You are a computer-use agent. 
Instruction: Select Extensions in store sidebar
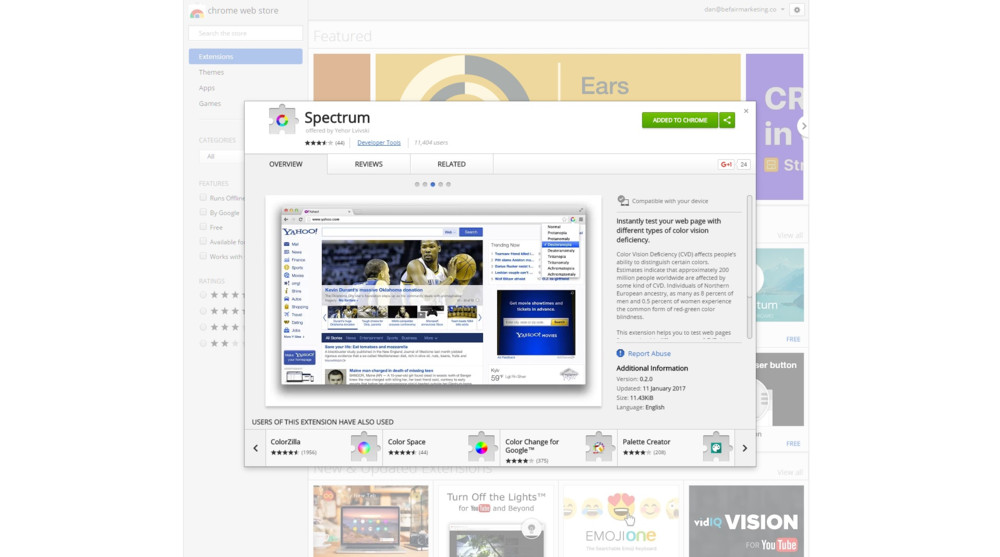pyautogui.click(x=246, y=56)
